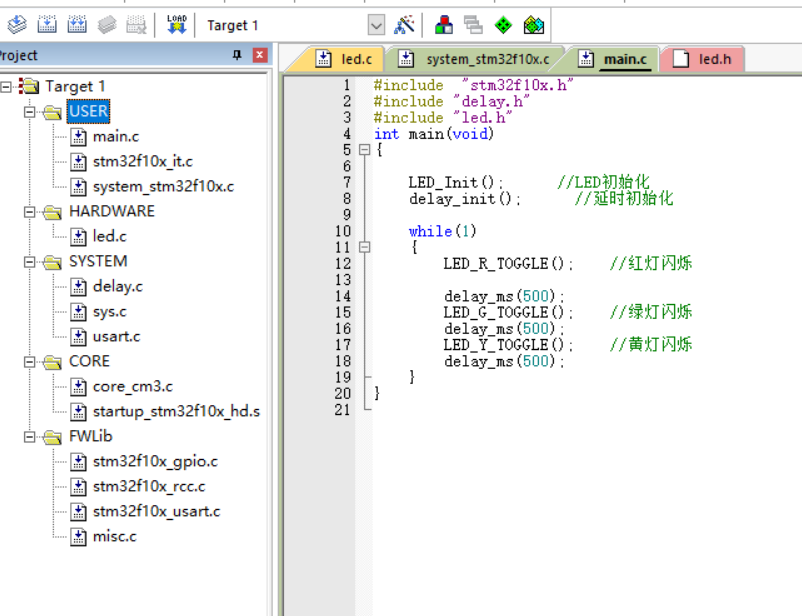This screenshot has height=616, width=802.
Task: Pin the Project panel with pushpin icon
Action: (237, 55)
